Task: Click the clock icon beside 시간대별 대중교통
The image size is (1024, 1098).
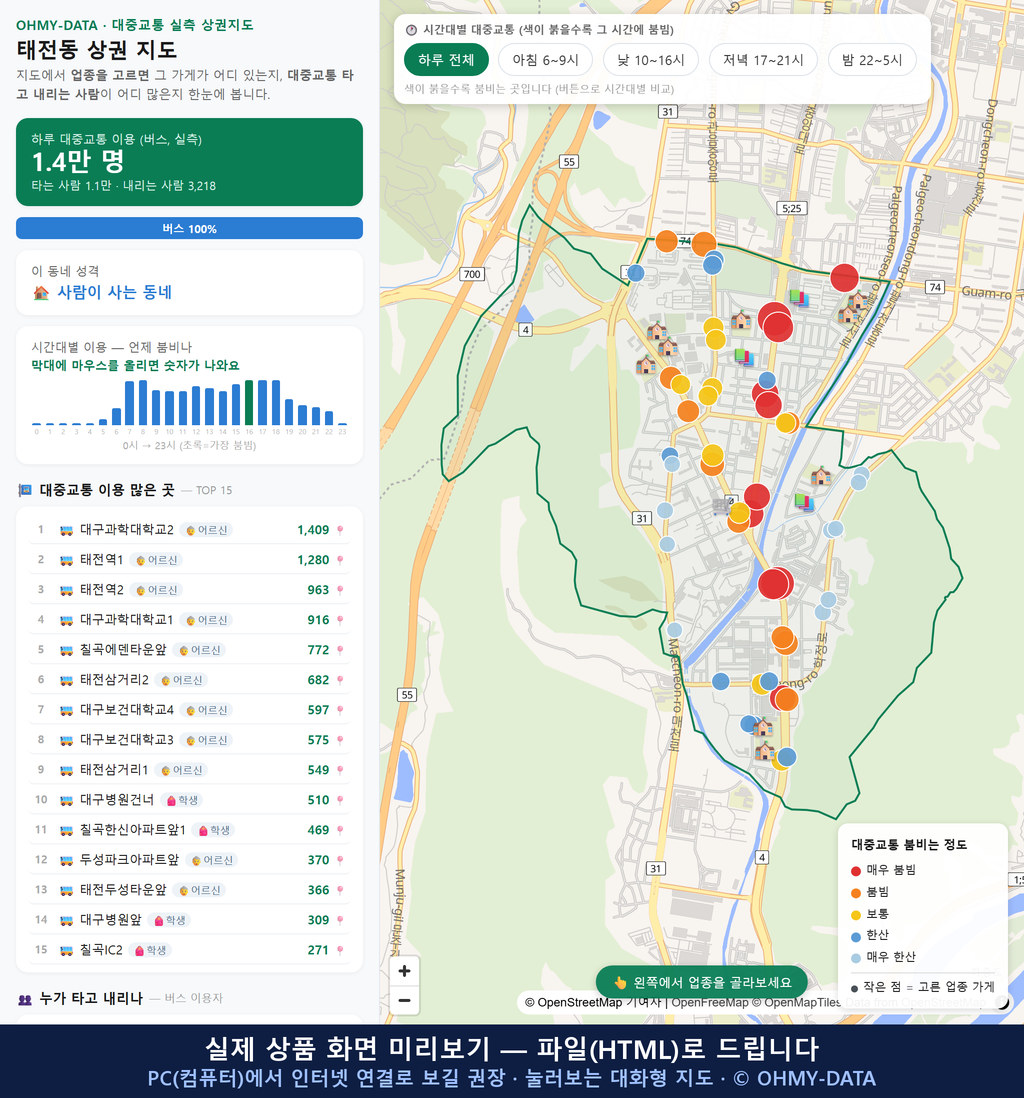Action: [x=411, y=30]
